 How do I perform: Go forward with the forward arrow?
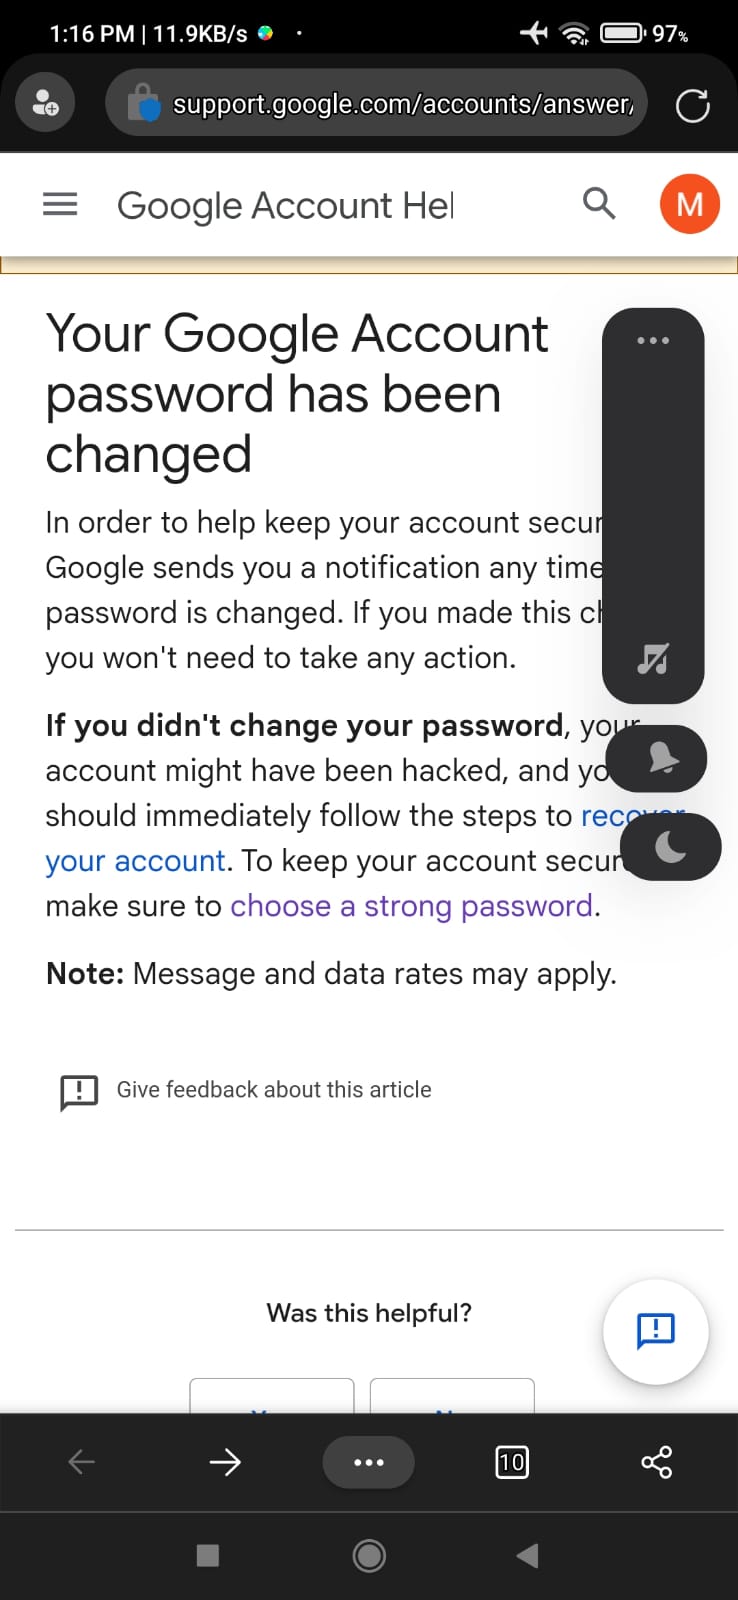(225, 1462)
